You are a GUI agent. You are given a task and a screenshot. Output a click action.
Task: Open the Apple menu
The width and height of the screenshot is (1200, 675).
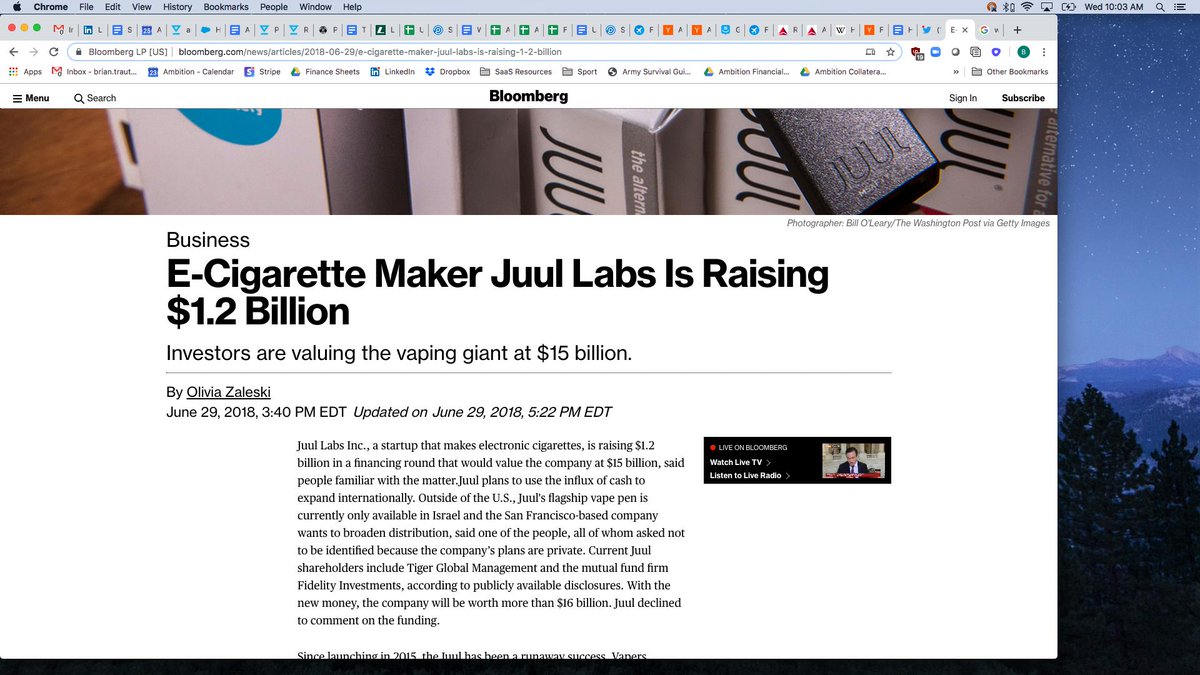[x=16, y=7]
